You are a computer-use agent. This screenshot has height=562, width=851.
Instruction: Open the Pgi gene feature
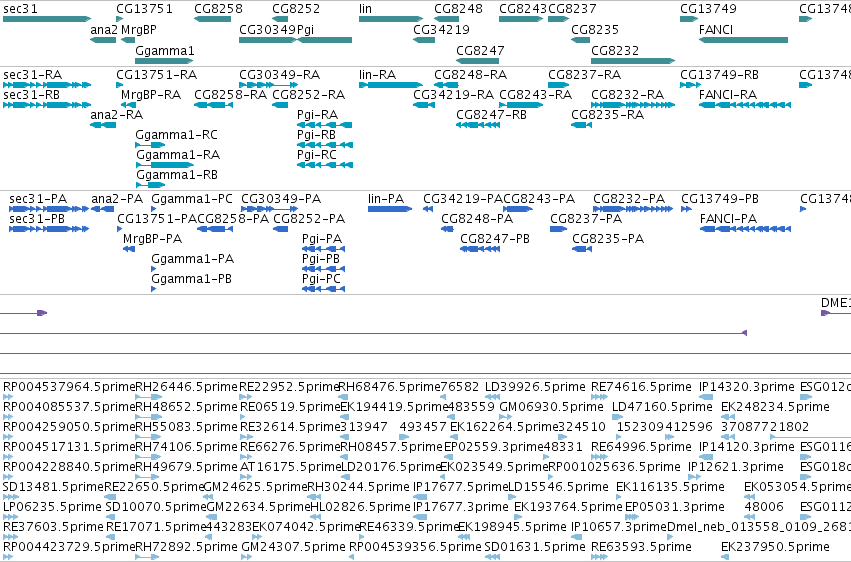(x=324, y=40)
